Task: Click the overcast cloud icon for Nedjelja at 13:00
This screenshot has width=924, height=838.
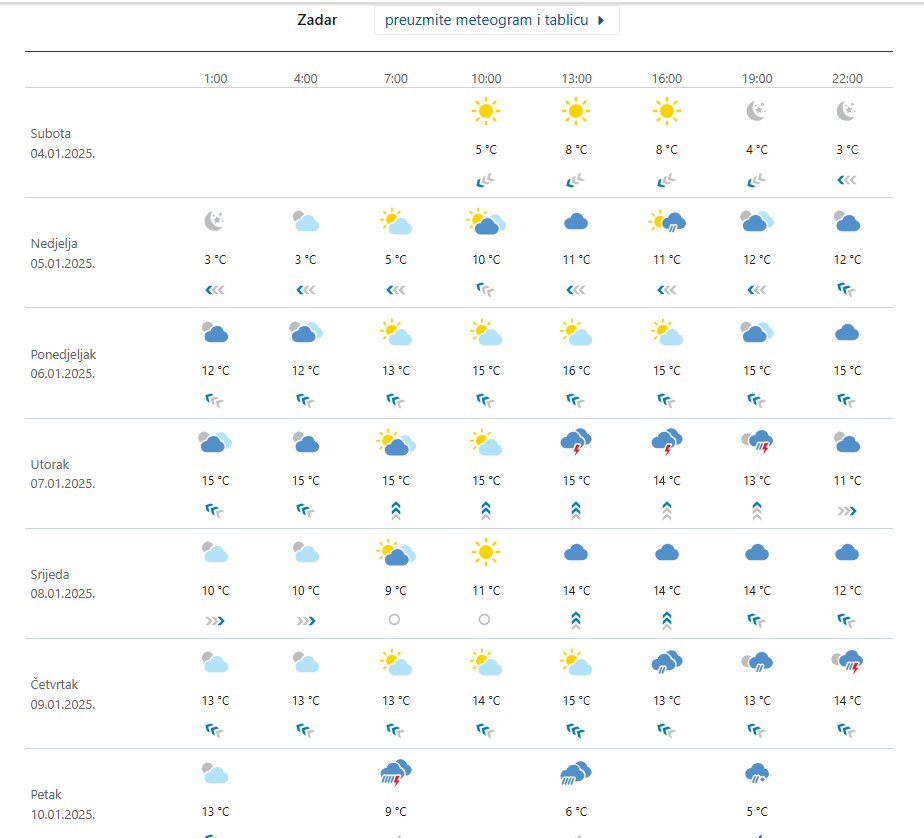Action: (576, 222)
